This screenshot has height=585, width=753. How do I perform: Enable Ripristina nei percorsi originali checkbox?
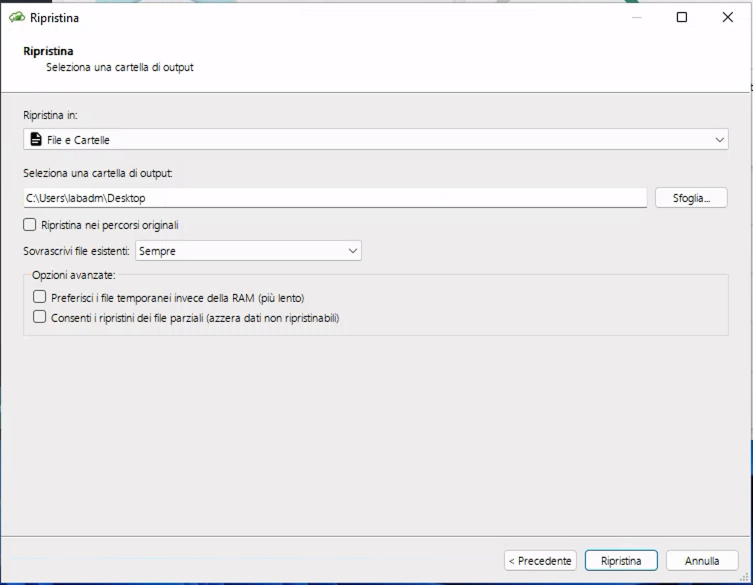click(29, 225)
